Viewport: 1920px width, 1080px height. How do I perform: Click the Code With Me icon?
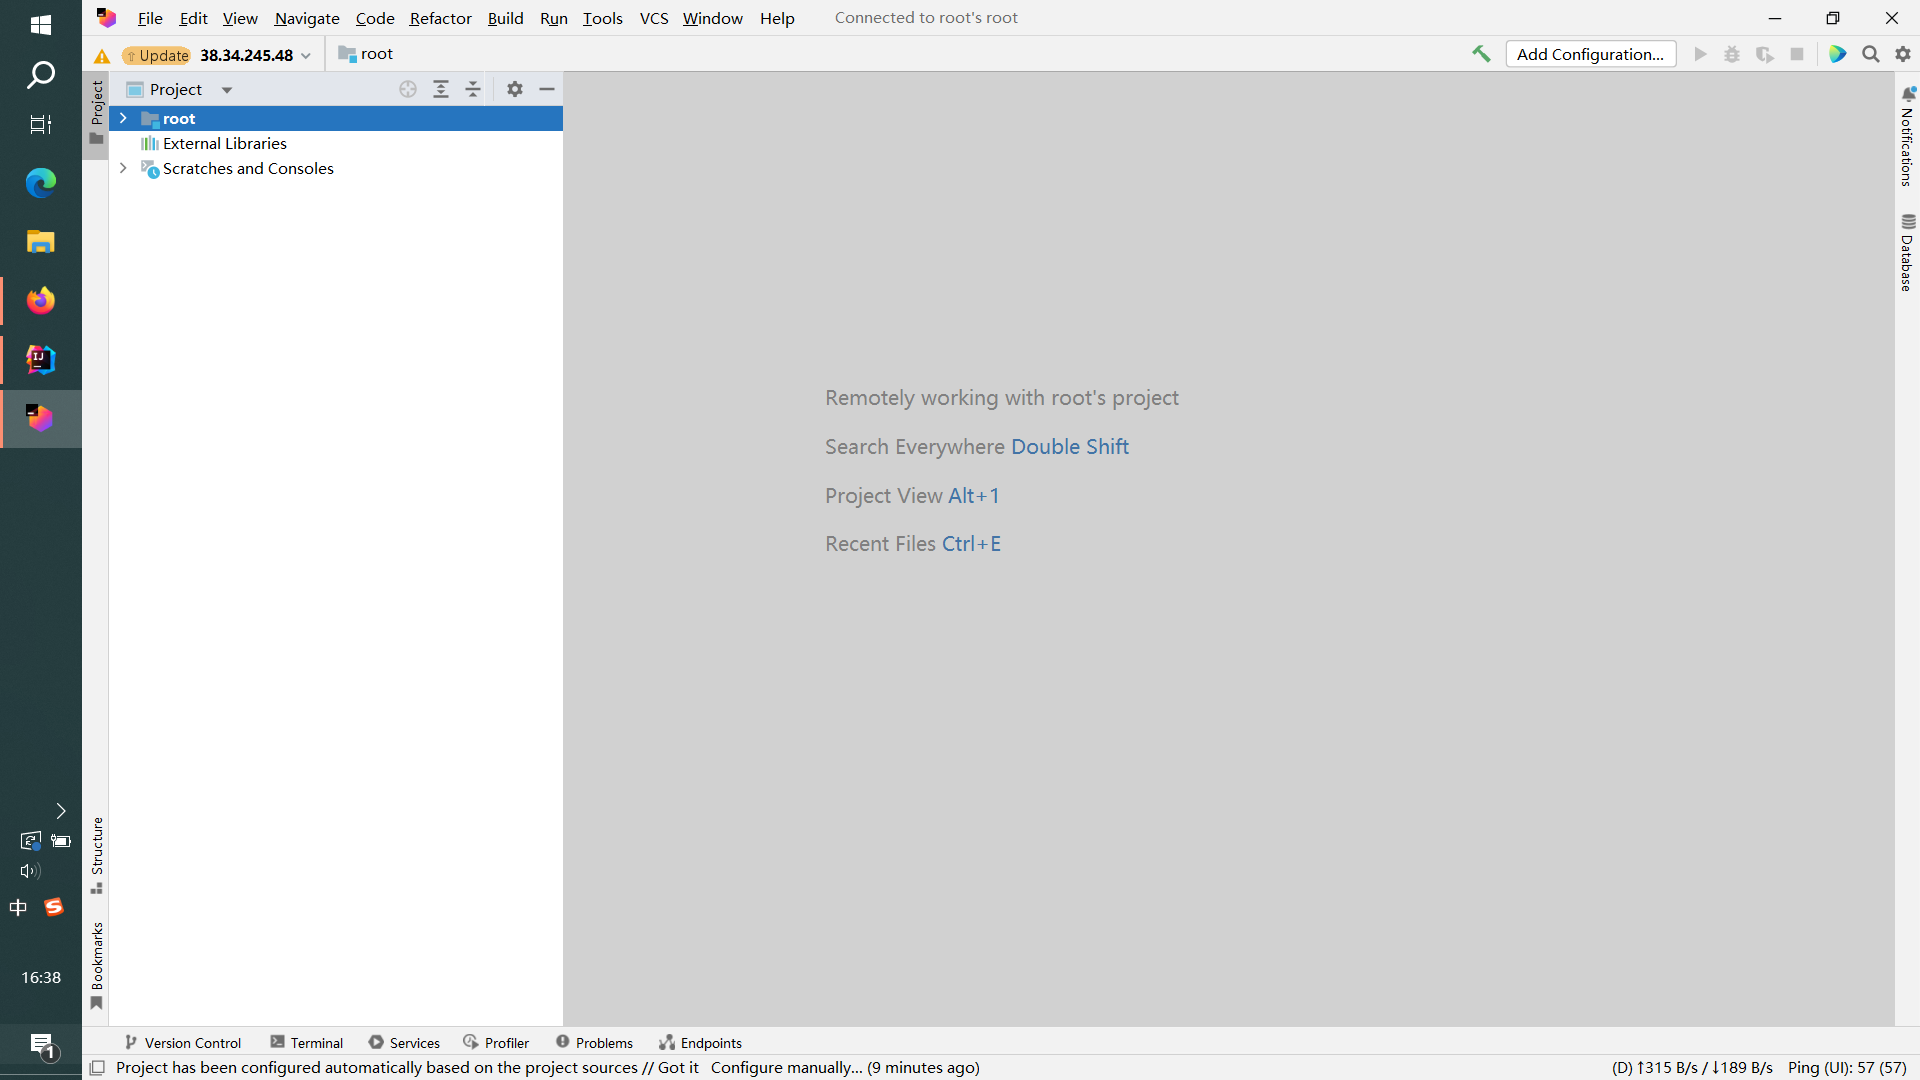[x=1838, y=54]
